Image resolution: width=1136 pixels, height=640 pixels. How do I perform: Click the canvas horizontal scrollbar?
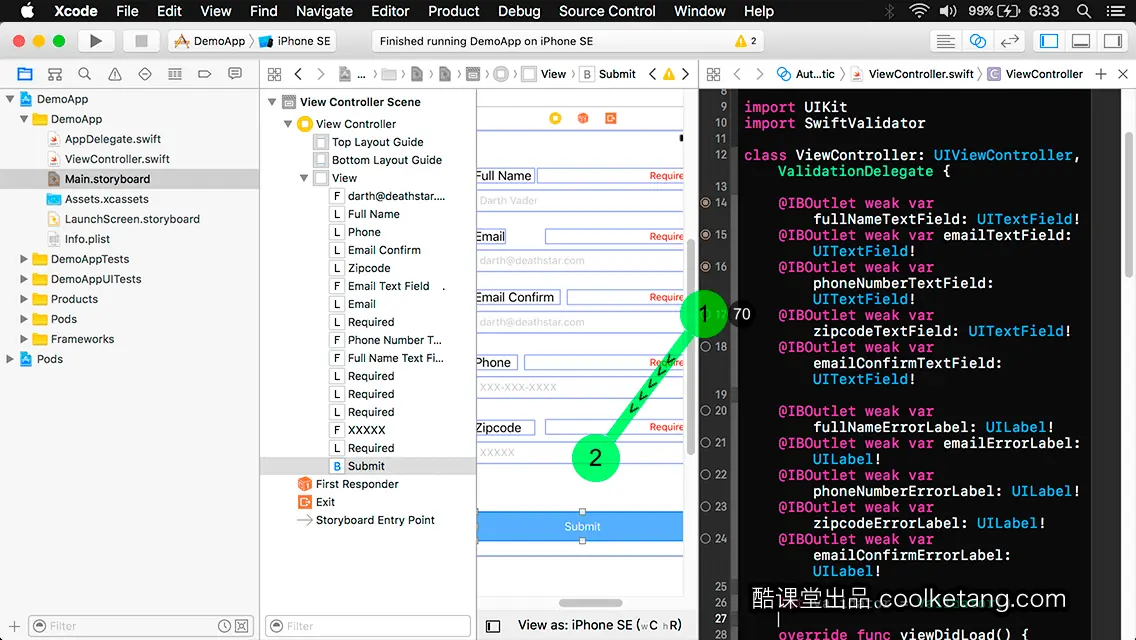click(x=590, y=602)
